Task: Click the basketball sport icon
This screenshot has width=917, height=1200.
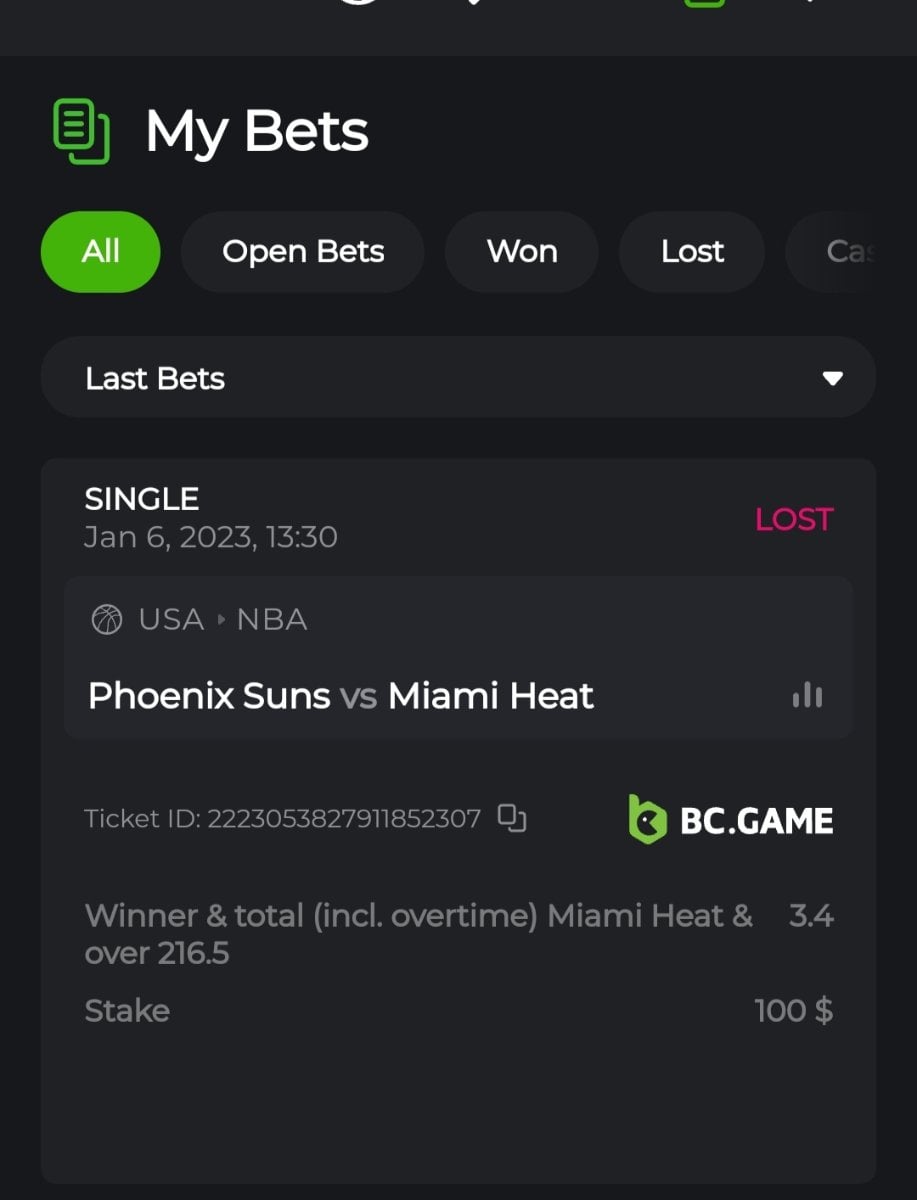Action: click(106, 620)
